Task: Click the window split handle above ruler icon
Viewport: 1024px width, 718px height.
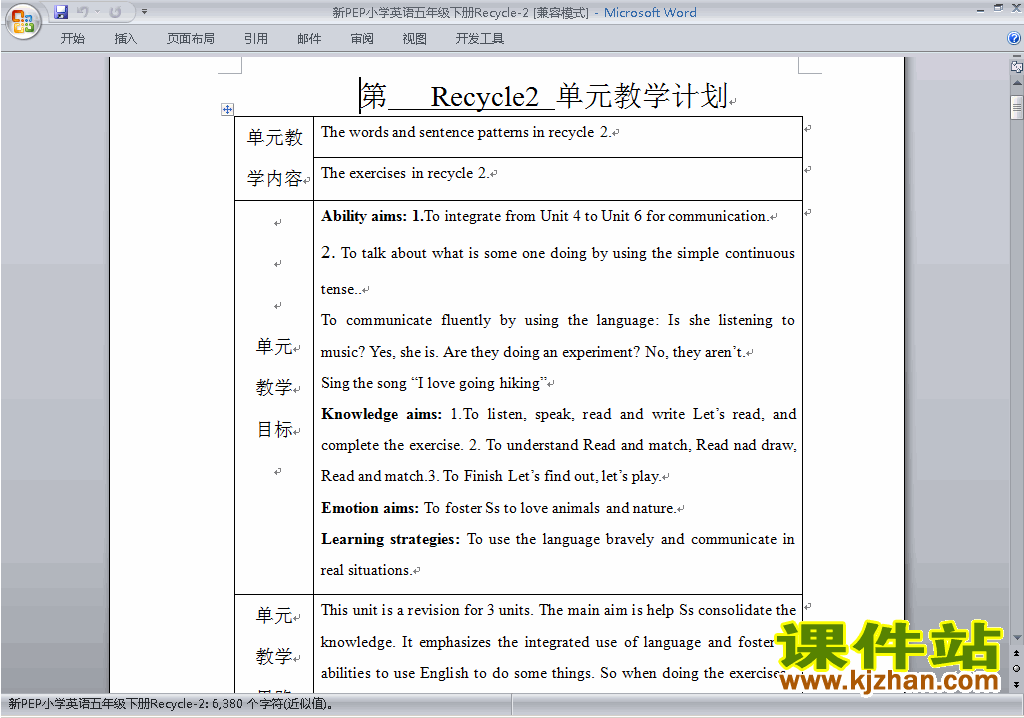Action: tap(1016, 57)
